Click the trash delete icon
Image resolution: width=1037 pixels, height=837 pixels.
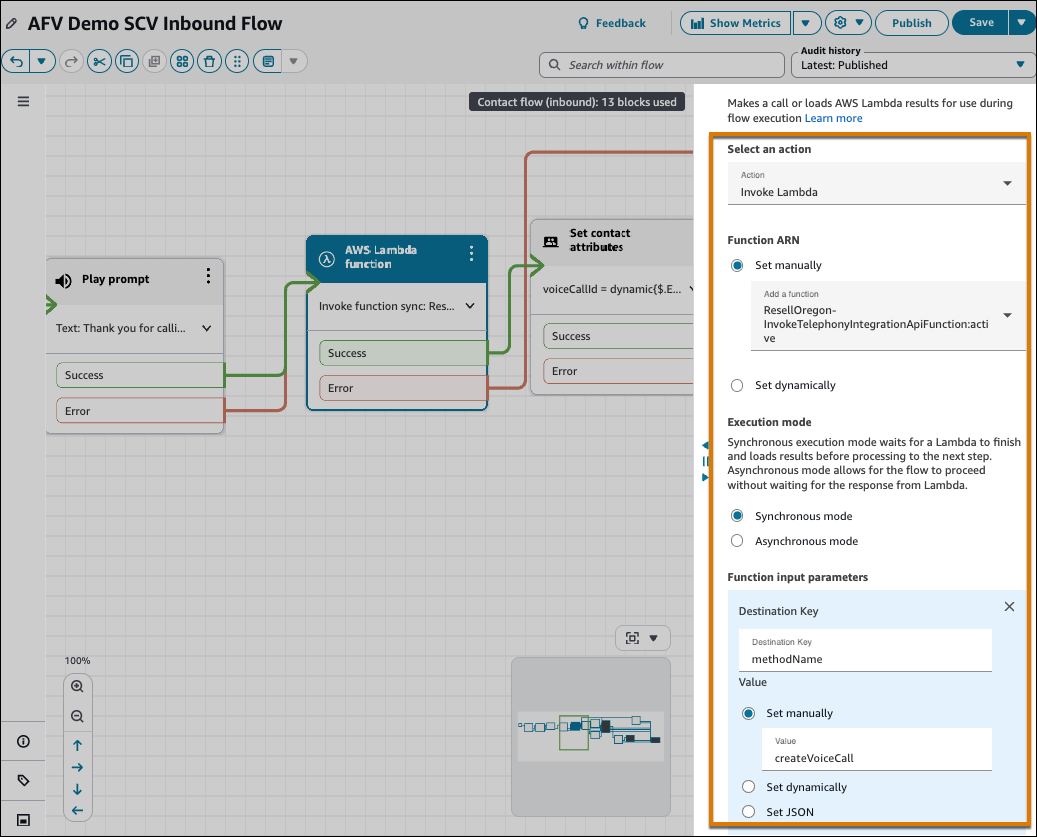click(x=210, y=61)
